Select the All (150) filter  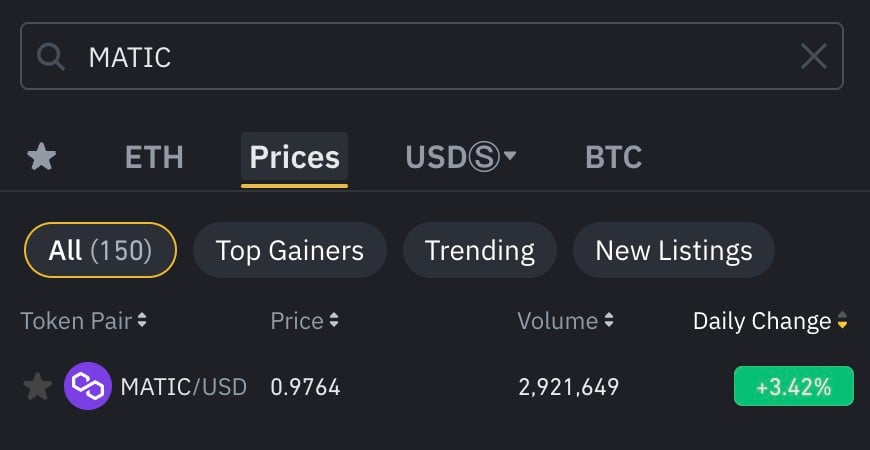100,250
